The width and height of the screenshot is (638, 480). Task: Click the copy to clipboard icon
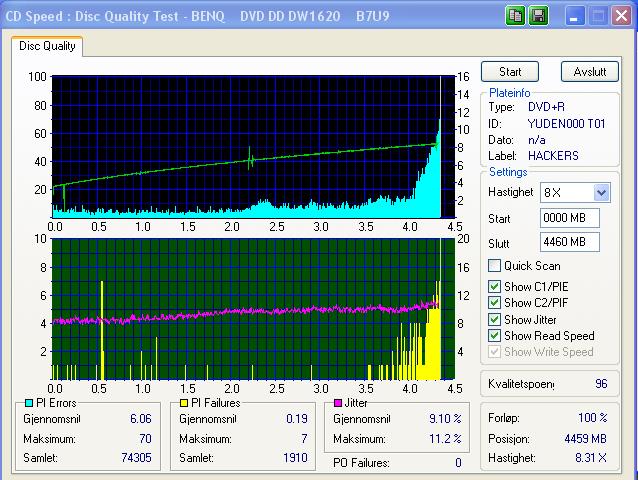pyautogui.click(x=515, y=16)
